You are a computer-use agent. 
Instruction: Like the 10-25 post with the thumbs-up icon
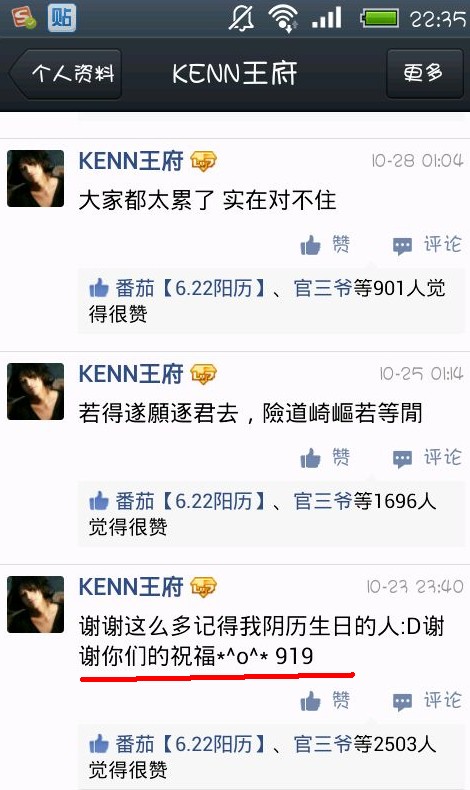310,458
